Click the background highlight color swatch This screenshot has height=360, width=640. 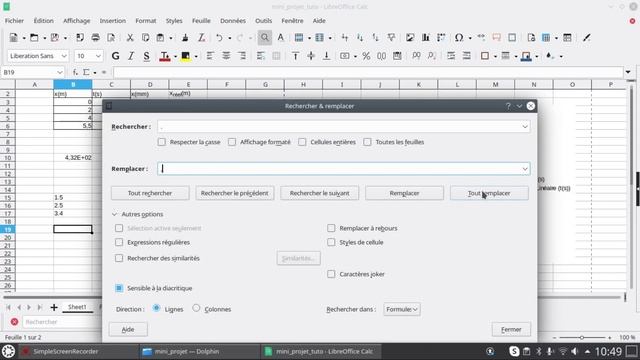pyautogui.click(x=185, y=56)
